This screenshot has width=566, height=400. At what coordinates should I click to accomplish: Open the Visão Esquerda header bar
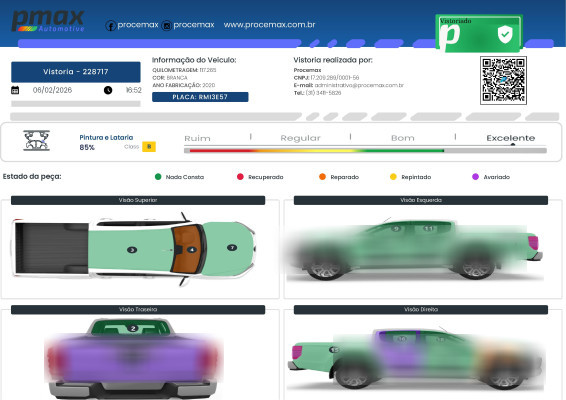coord(421,200)
